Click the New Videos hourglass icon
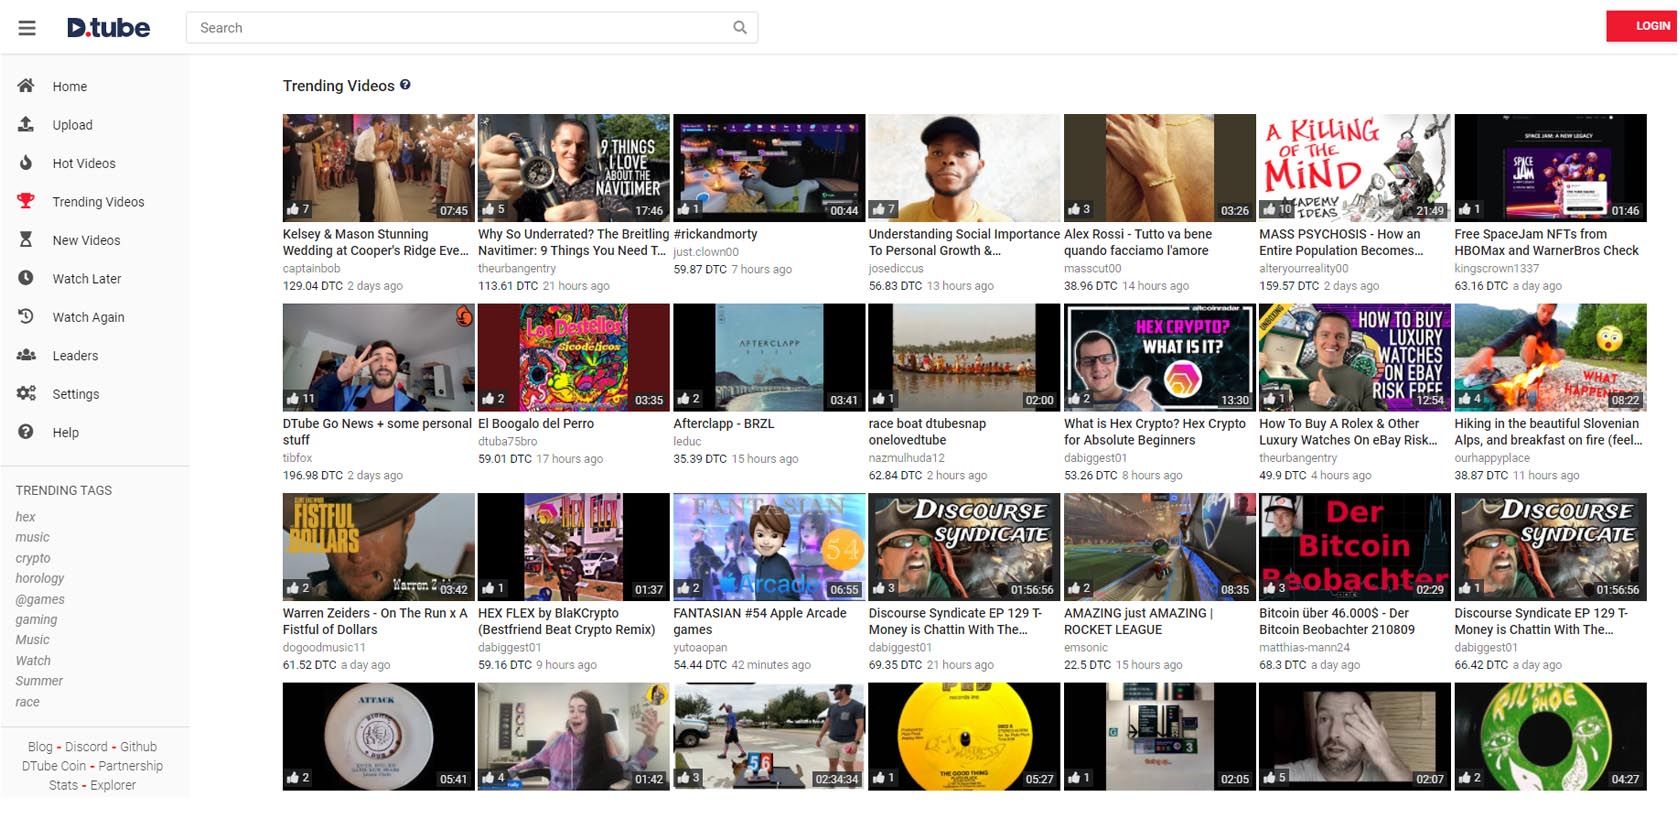The image size is (1680, 840). [x=26, y=240]
